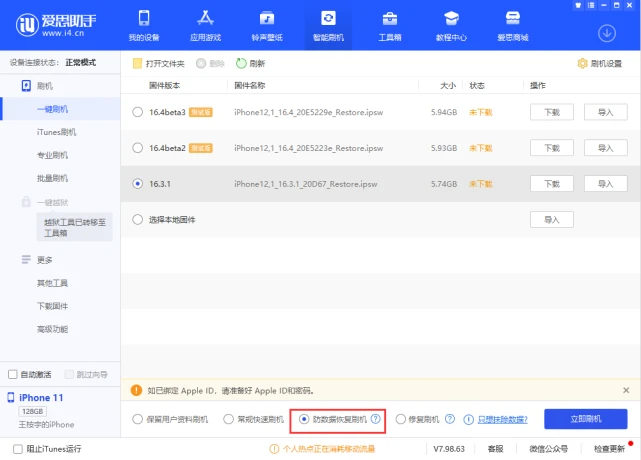Click the 一键越狱 lock icon
The image size is (641, 460).
tap(26, 202)
